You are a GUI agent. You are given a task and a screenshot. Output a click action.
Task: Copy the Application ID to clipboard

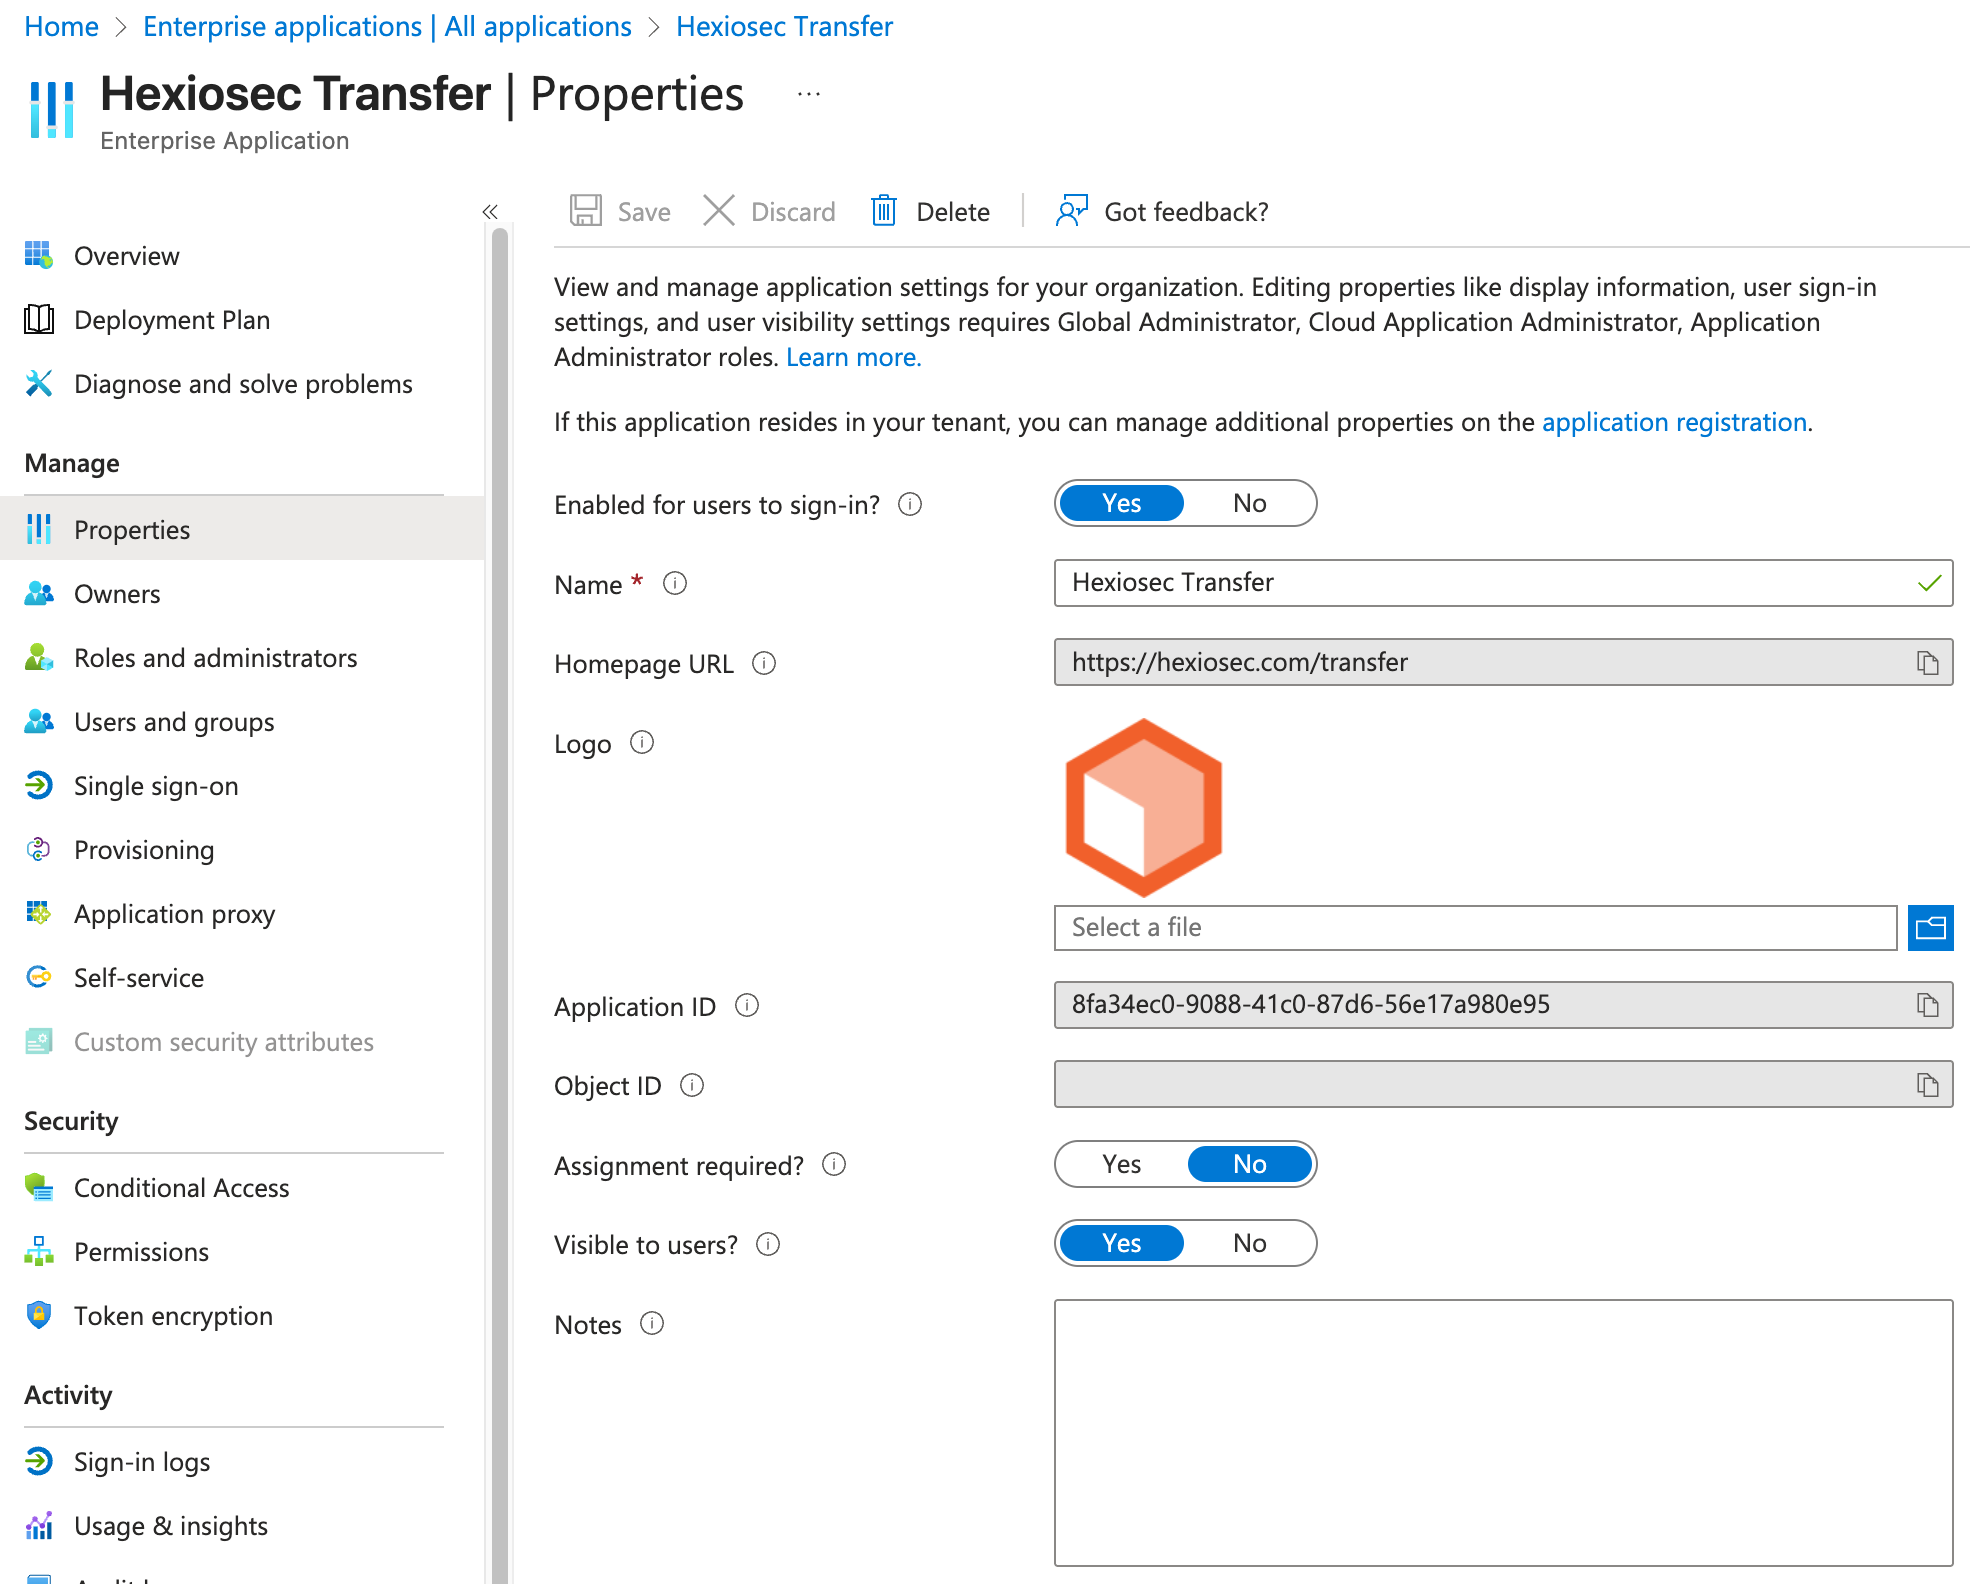pyautogui.click(x=1927, y=1005)
